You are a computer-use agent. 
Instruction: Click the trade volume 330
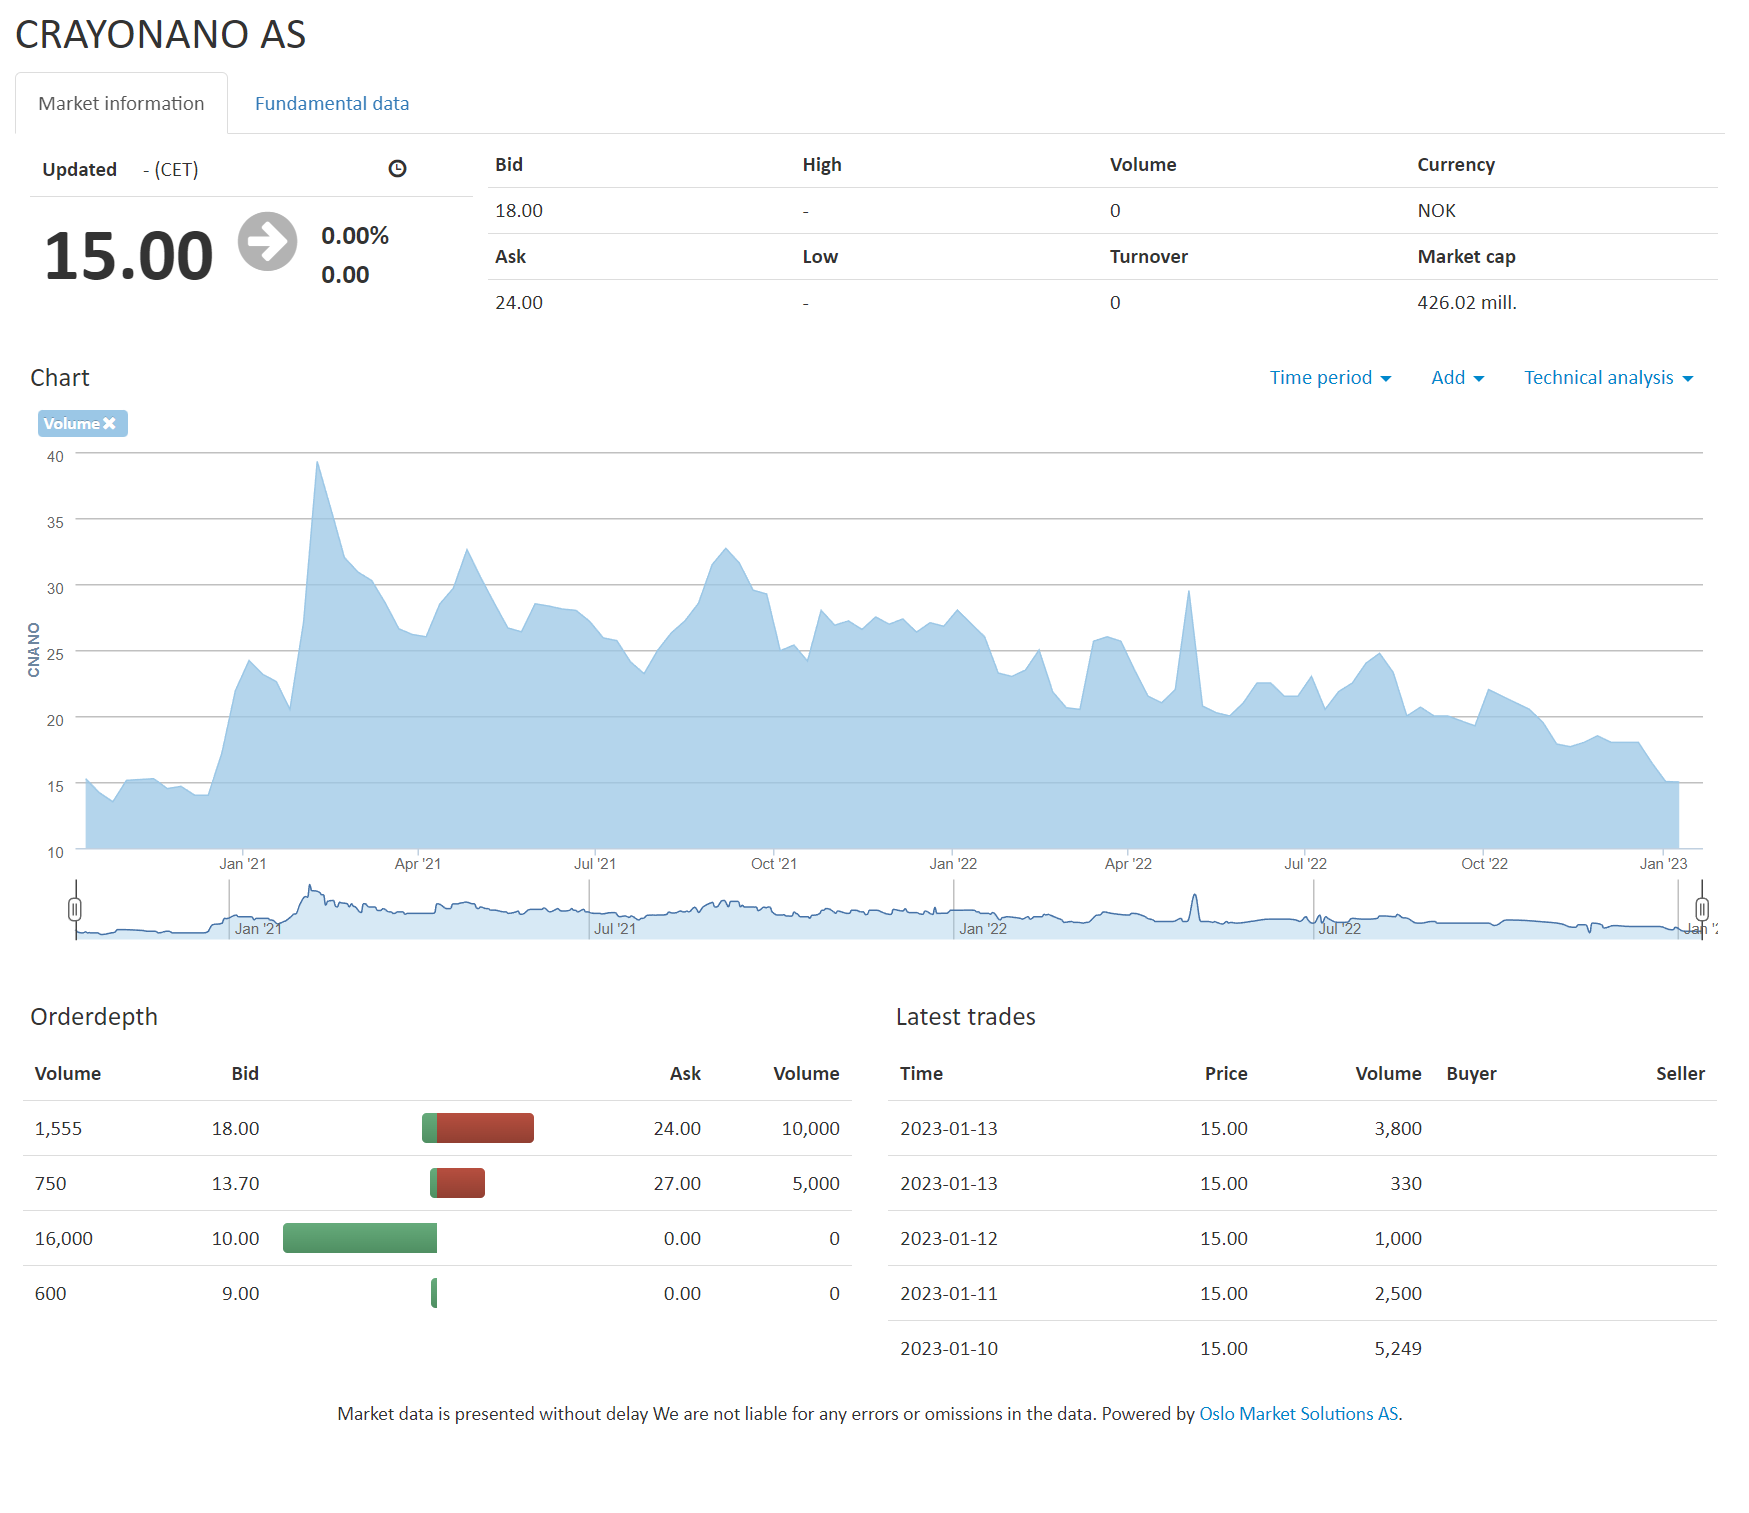point(1406,1184)
